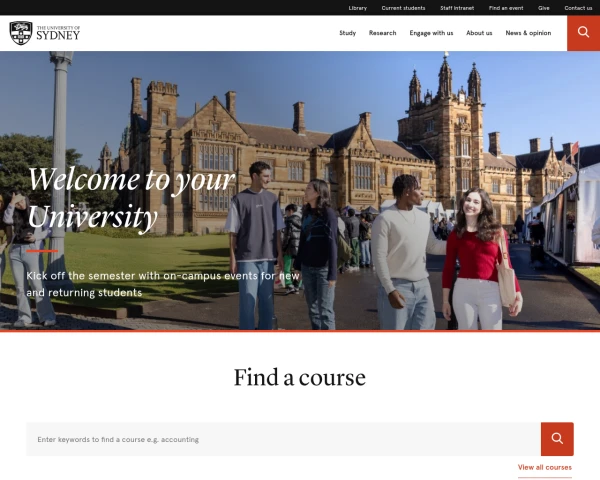
Task: Click the Find an event link
Action: pyautogui.click(x=506, y=8)
